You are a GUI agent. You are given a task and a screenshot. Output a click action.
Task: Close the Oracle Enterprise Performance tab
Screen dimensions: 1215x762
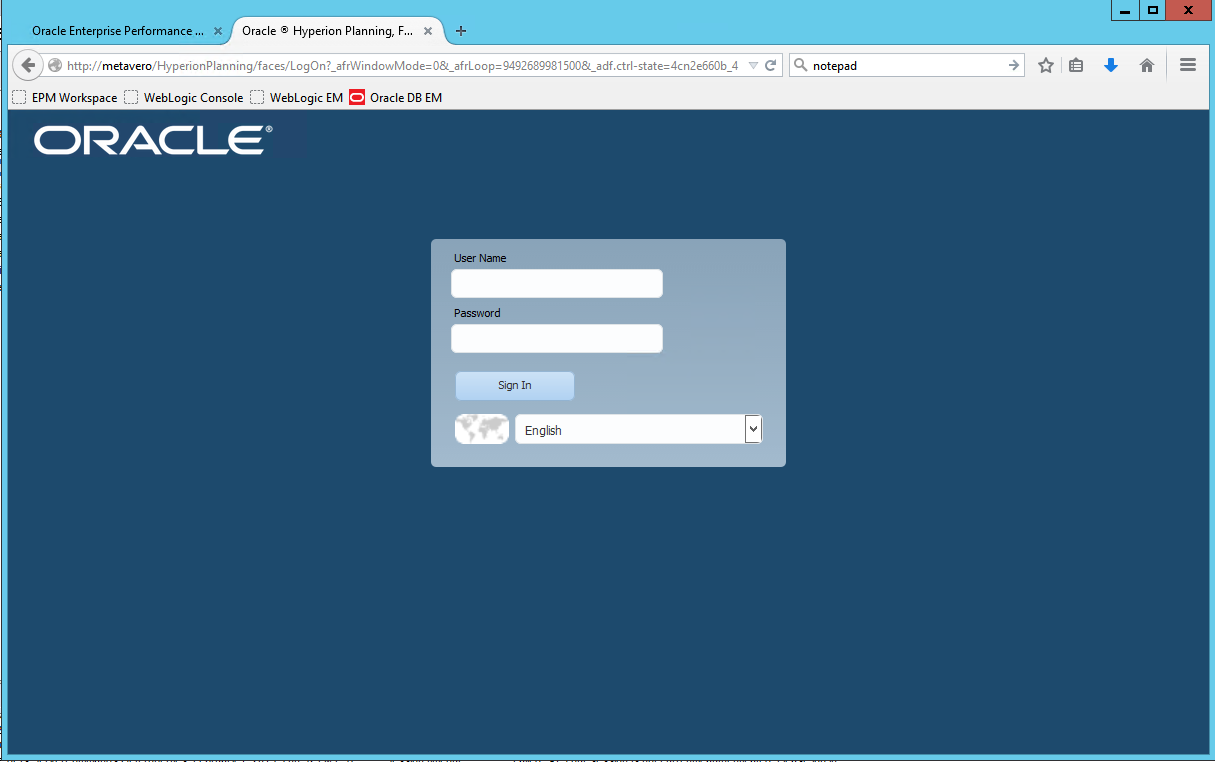pos(218,31)
